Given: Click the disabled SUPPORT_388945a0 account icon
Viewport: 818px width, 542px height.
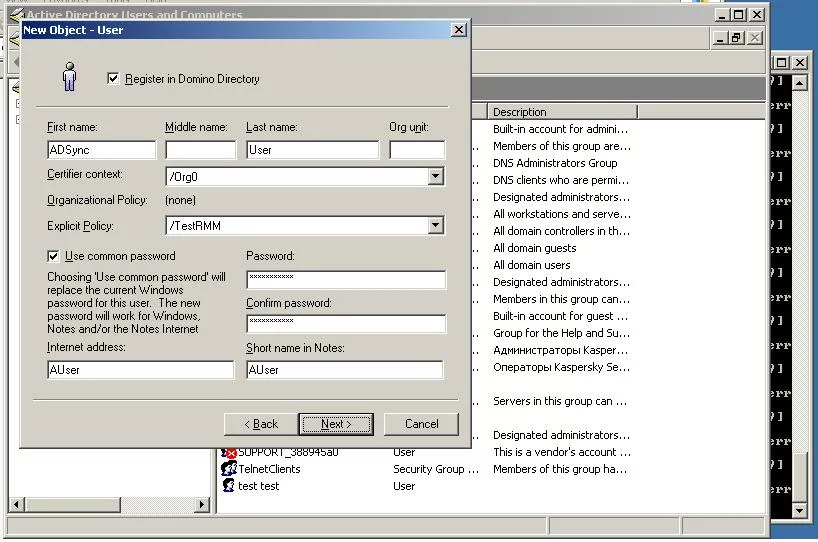Looking at the screenshot, I should point(228,452).
